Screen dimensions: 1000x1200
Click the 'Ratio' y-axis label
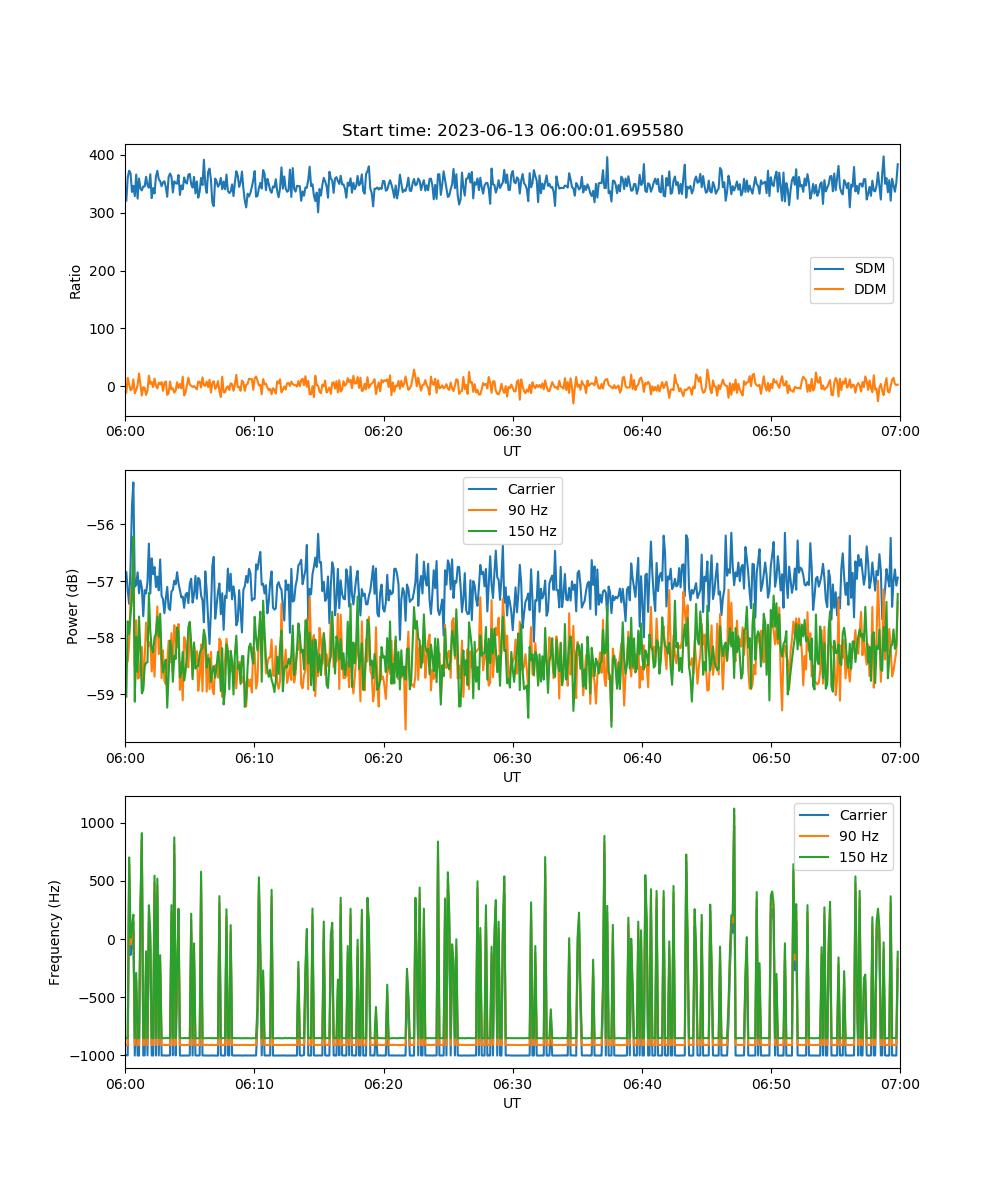coord(76,280)
